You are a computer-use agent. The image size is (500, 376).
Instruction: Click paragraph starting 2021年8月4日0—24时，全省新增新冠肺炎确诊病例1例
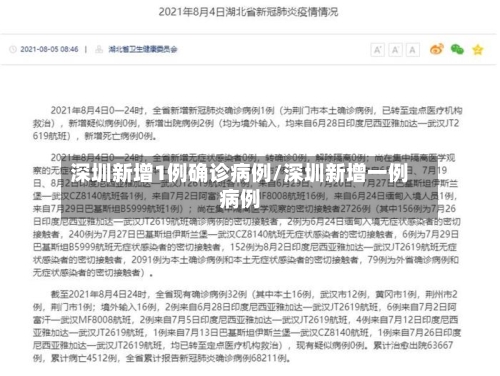(x=247, y=123)
